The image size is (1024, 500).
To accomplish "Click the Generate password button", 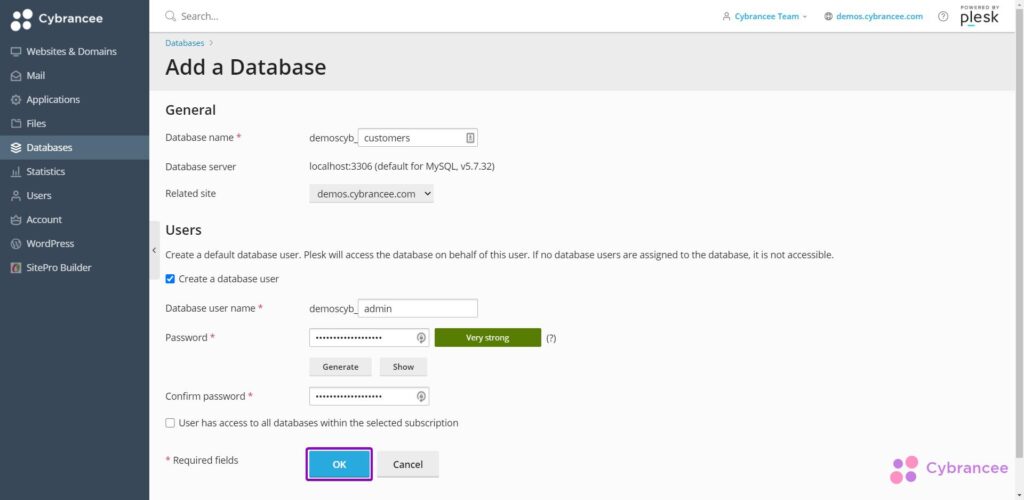I will pyautogui.click(x=340, y=367).
